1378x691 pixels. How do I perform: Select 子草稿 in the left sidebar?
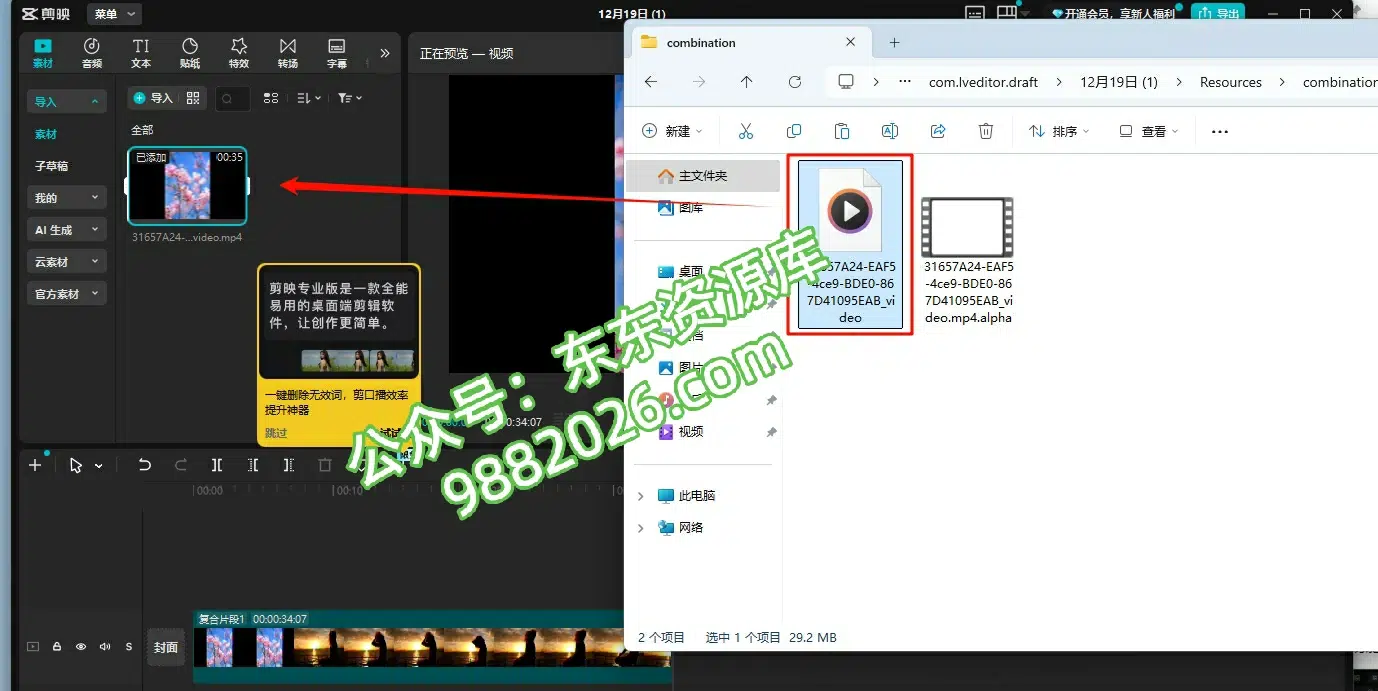point(52,166)
